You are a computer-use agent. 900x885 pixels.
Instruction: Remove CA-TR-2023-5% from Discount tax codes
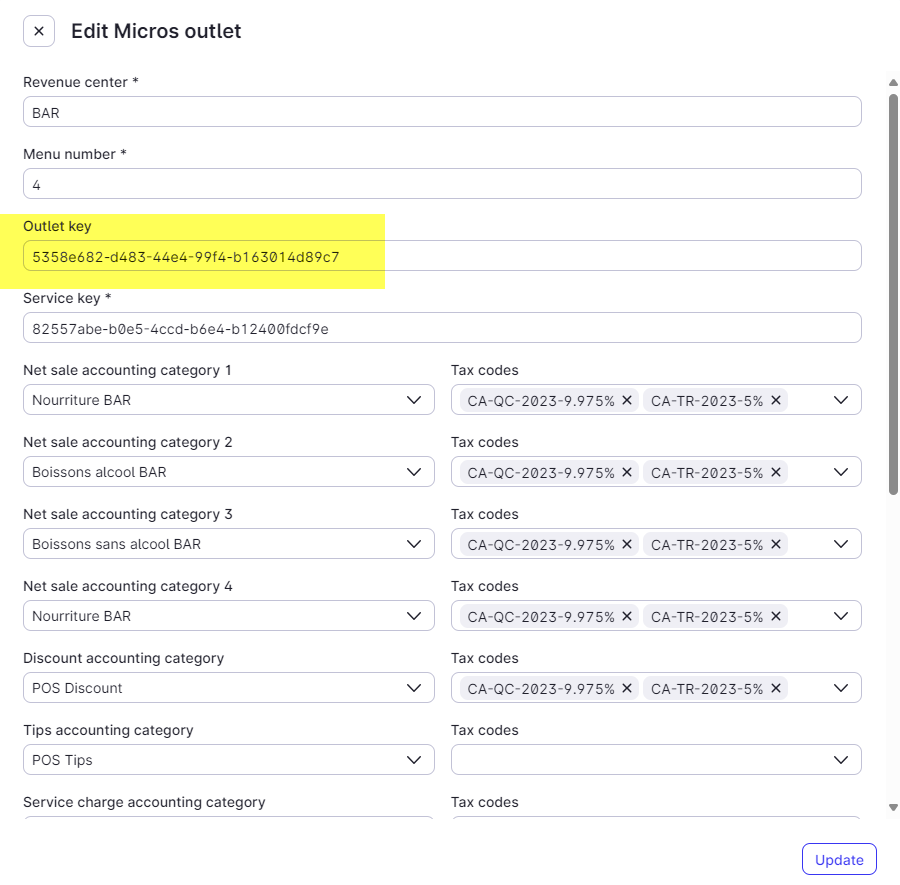tap(776, 687)
